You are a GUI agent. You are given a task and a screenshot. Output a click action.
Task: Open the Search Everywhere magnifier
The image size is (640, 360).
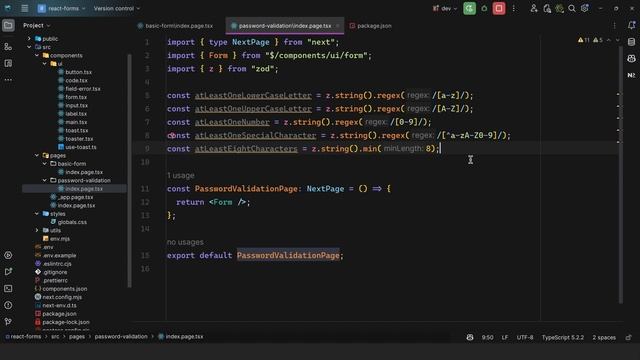[x=572, y=8]
